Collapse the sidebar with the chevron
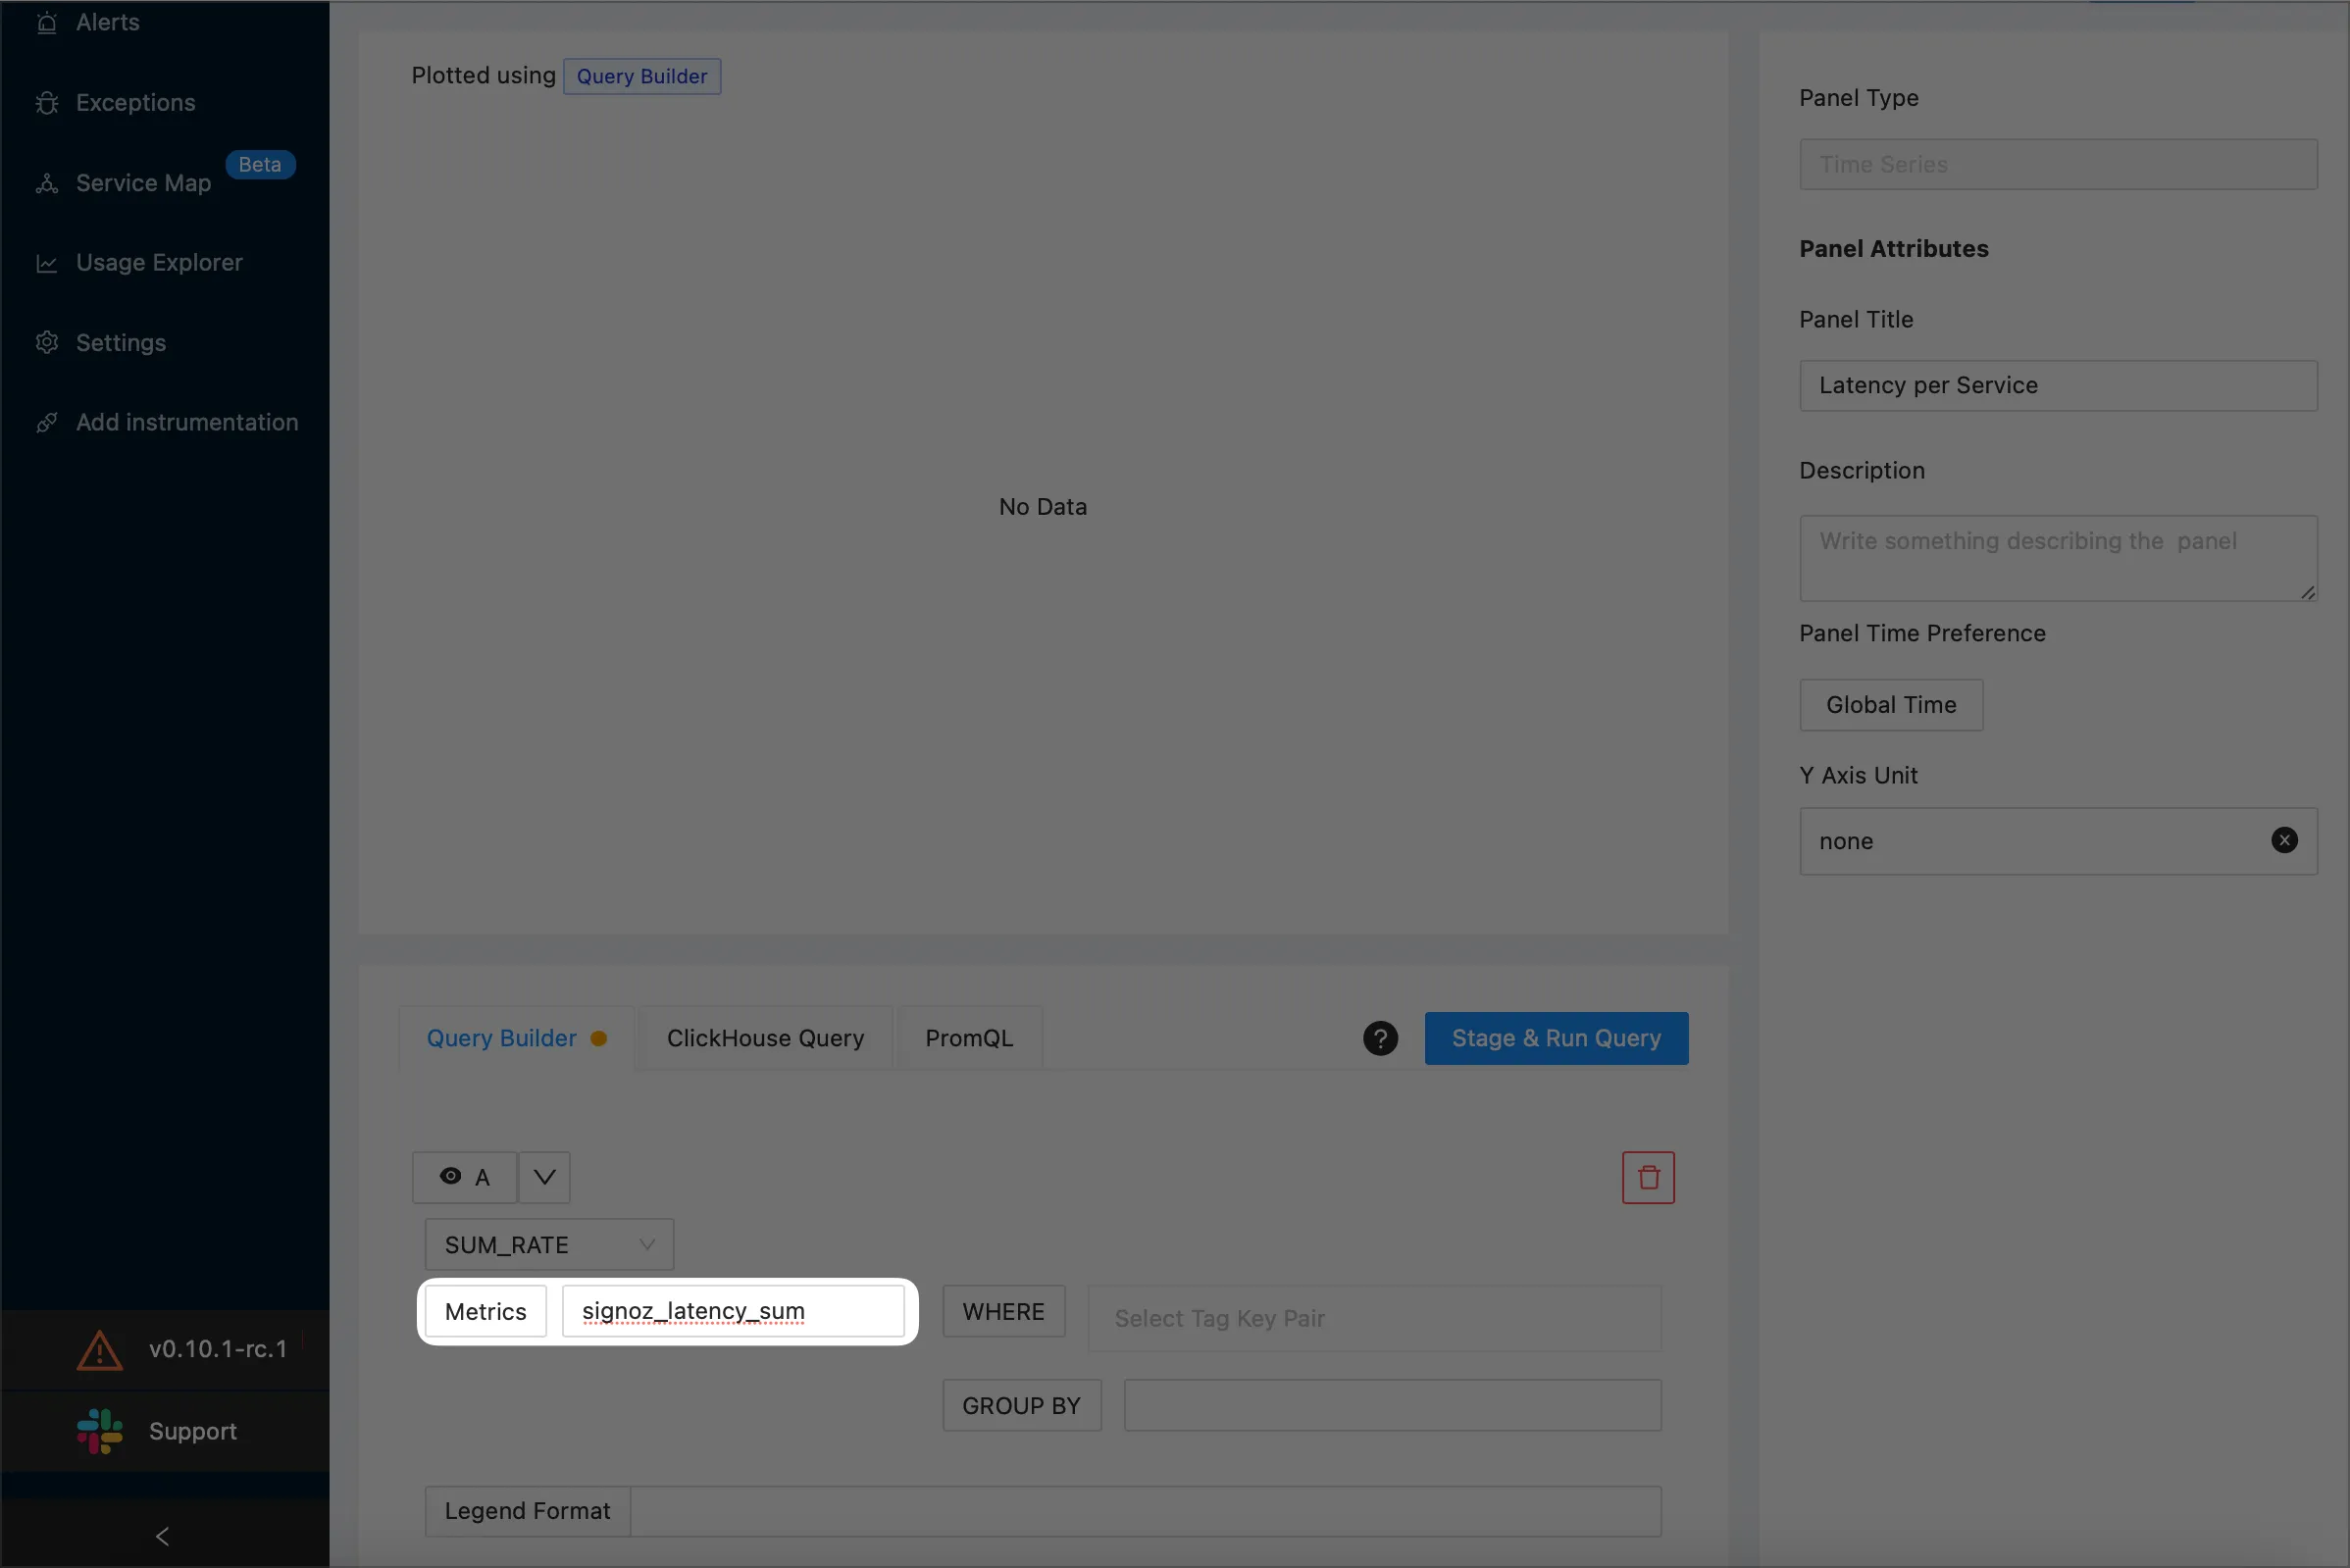Screen dimensions: 2350x1568 [163, 1536]
